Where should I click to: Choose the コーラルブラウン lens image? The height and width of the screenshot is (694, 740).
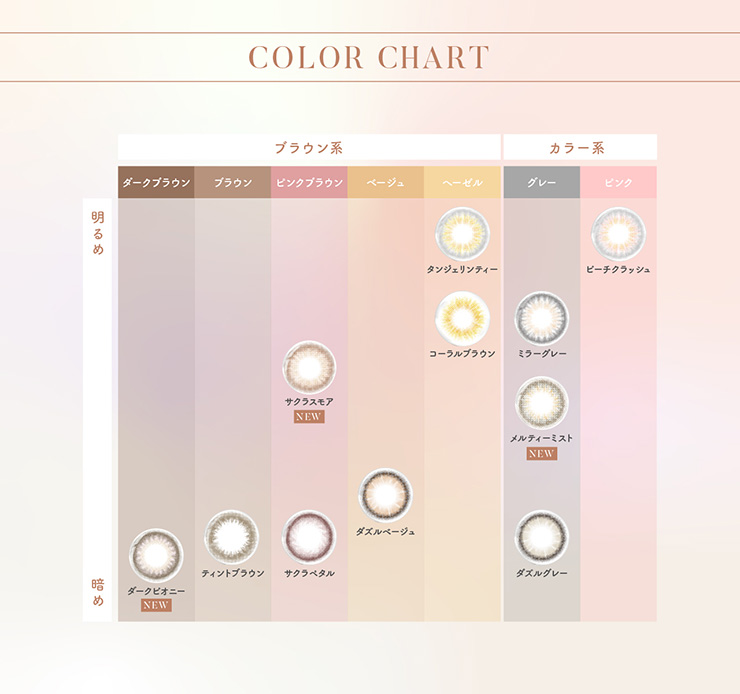pyautogui.click(x=462, y=318)
